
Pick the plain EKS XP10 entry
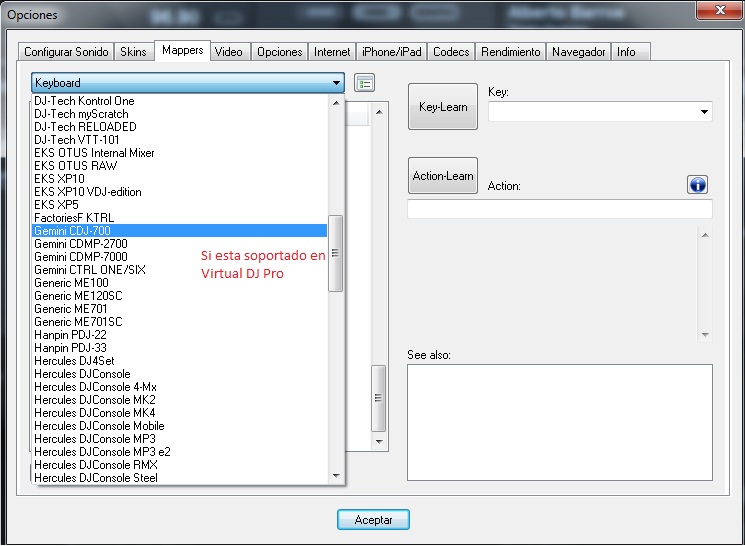pos(180,179)
